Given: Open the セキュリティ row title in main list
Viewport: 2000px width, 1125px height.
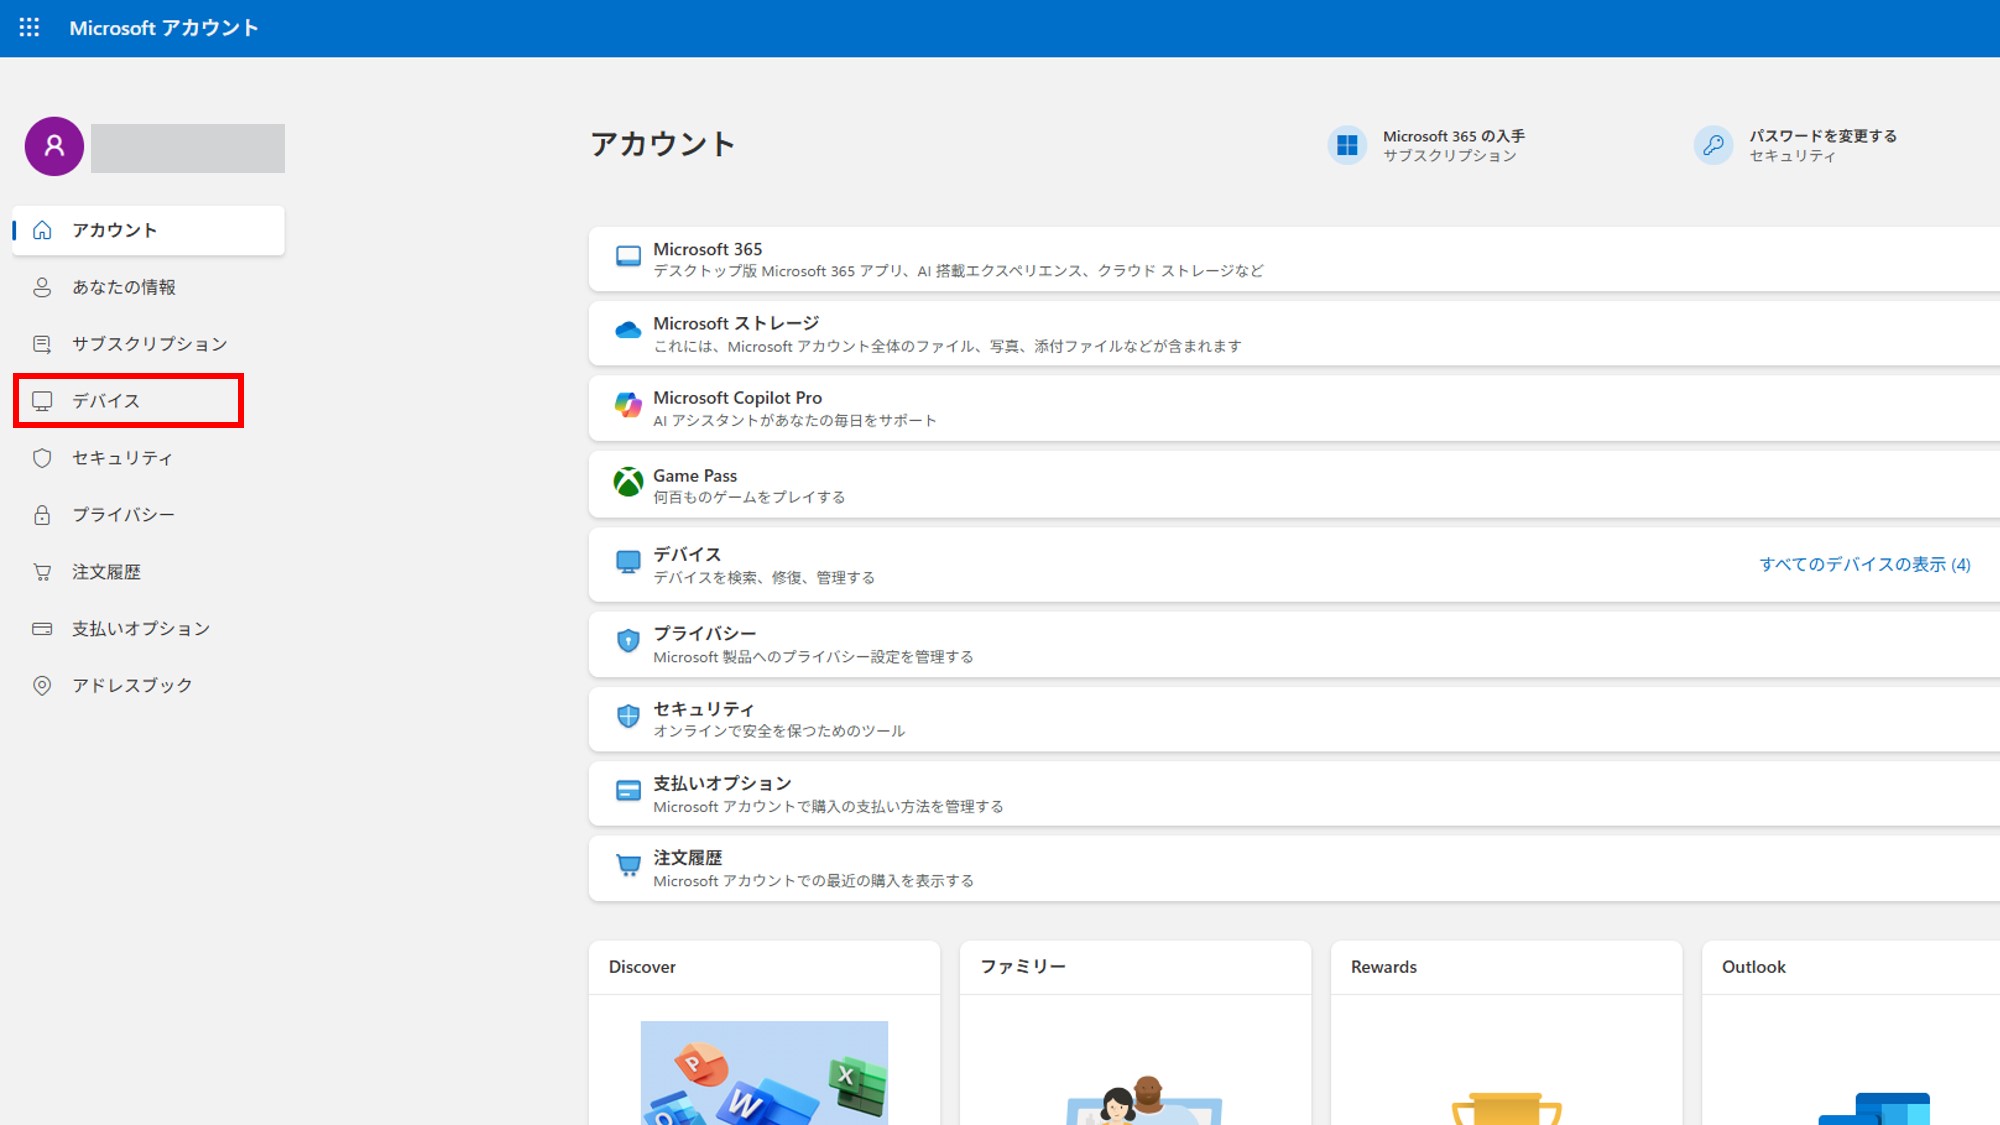Looking at the screenshot, I should (x=704, y=709).
